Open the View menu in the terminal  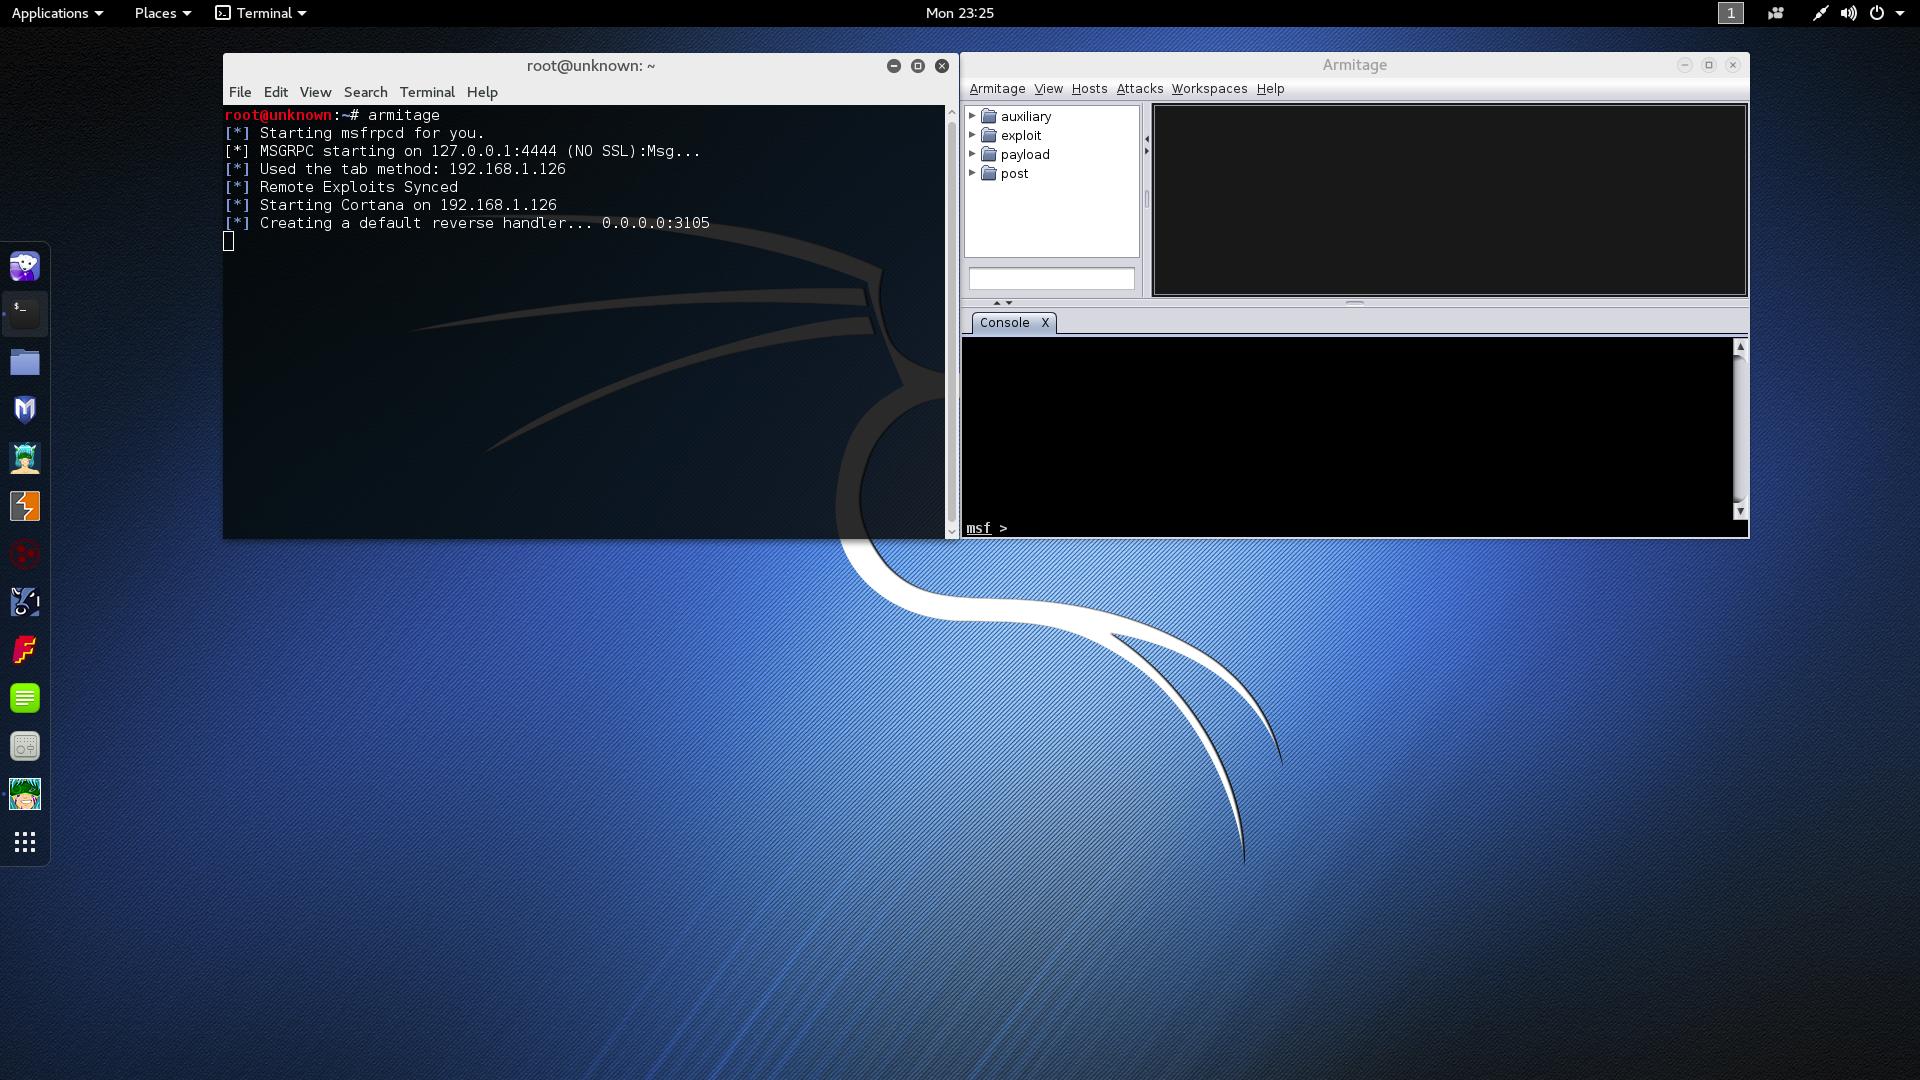point(315,92)
